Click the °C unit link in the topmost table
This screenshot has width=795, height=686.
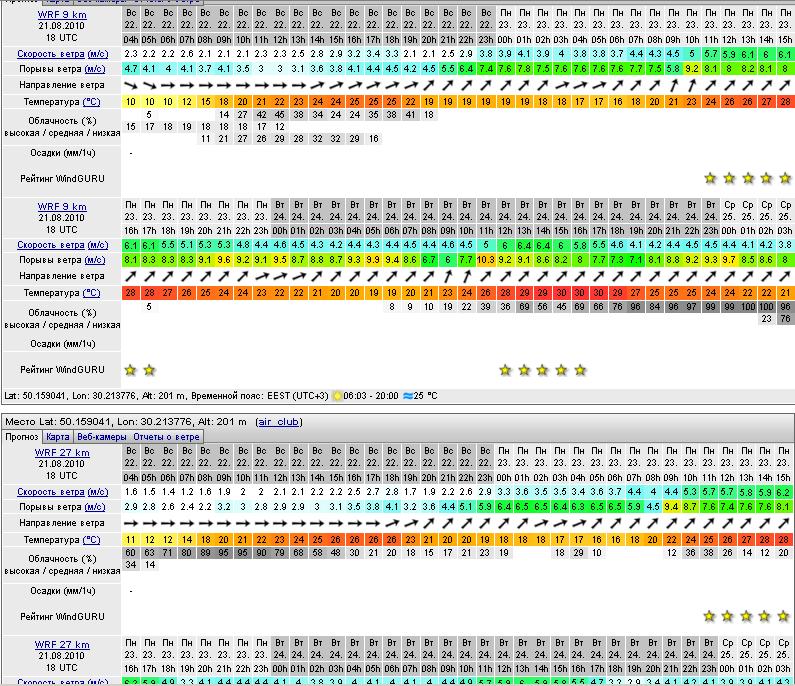(91, 102)
